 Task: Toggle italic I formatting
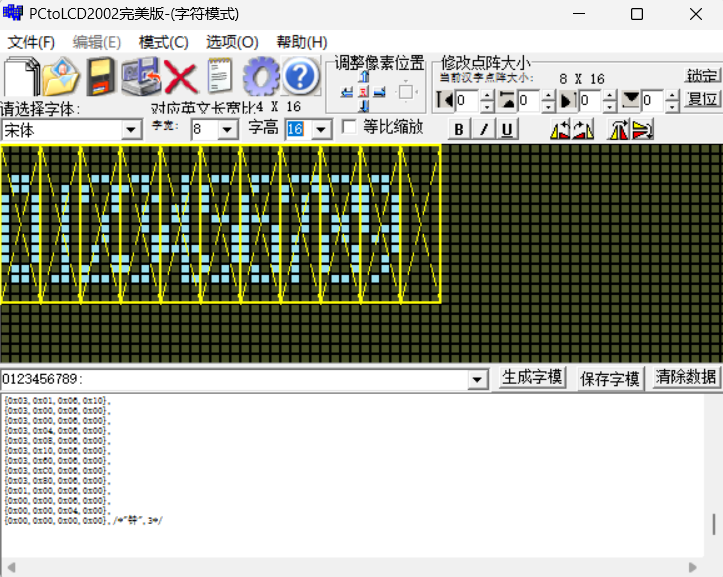(x=484, y=129)
